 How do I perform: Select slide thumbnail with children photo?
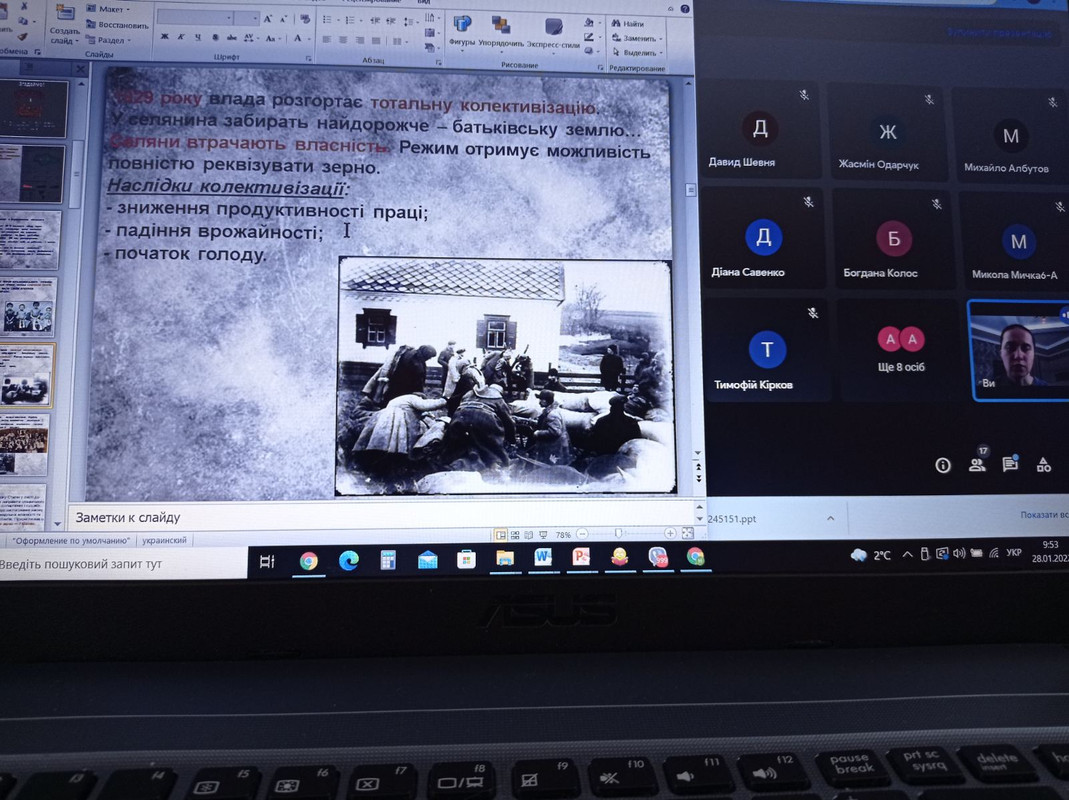tap(27, 307)
